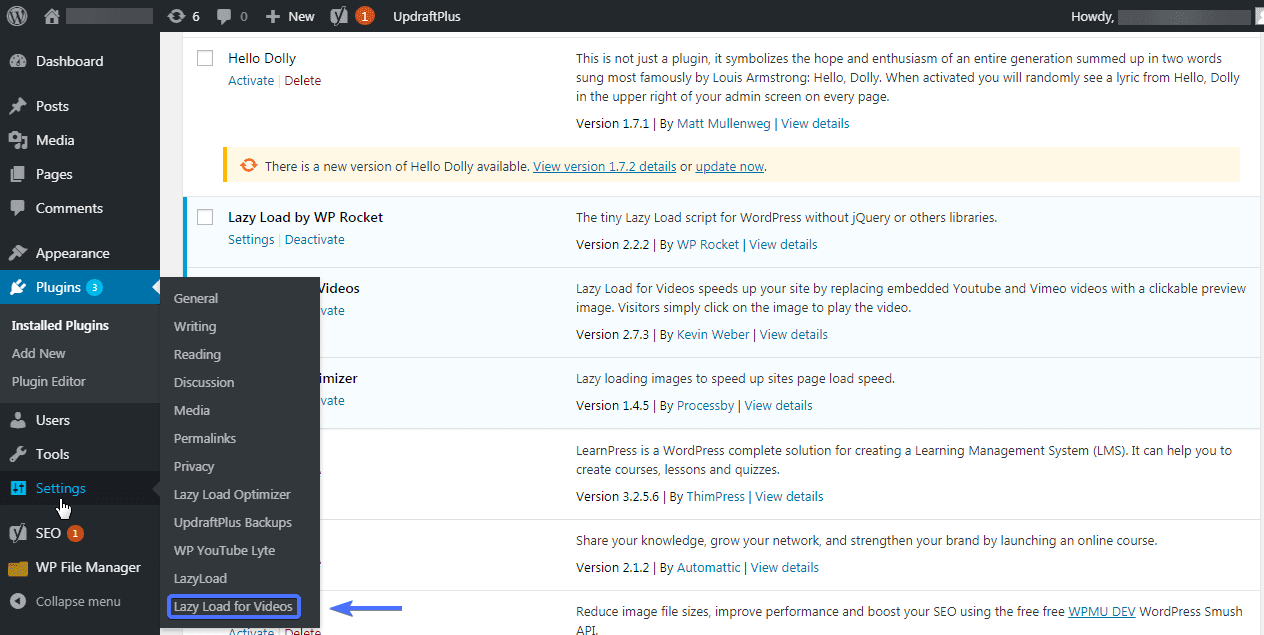The height and width of the screenshot is (635, 1264).
Task: Open Media settings in the flyout
Action: (x=192, y=410)
